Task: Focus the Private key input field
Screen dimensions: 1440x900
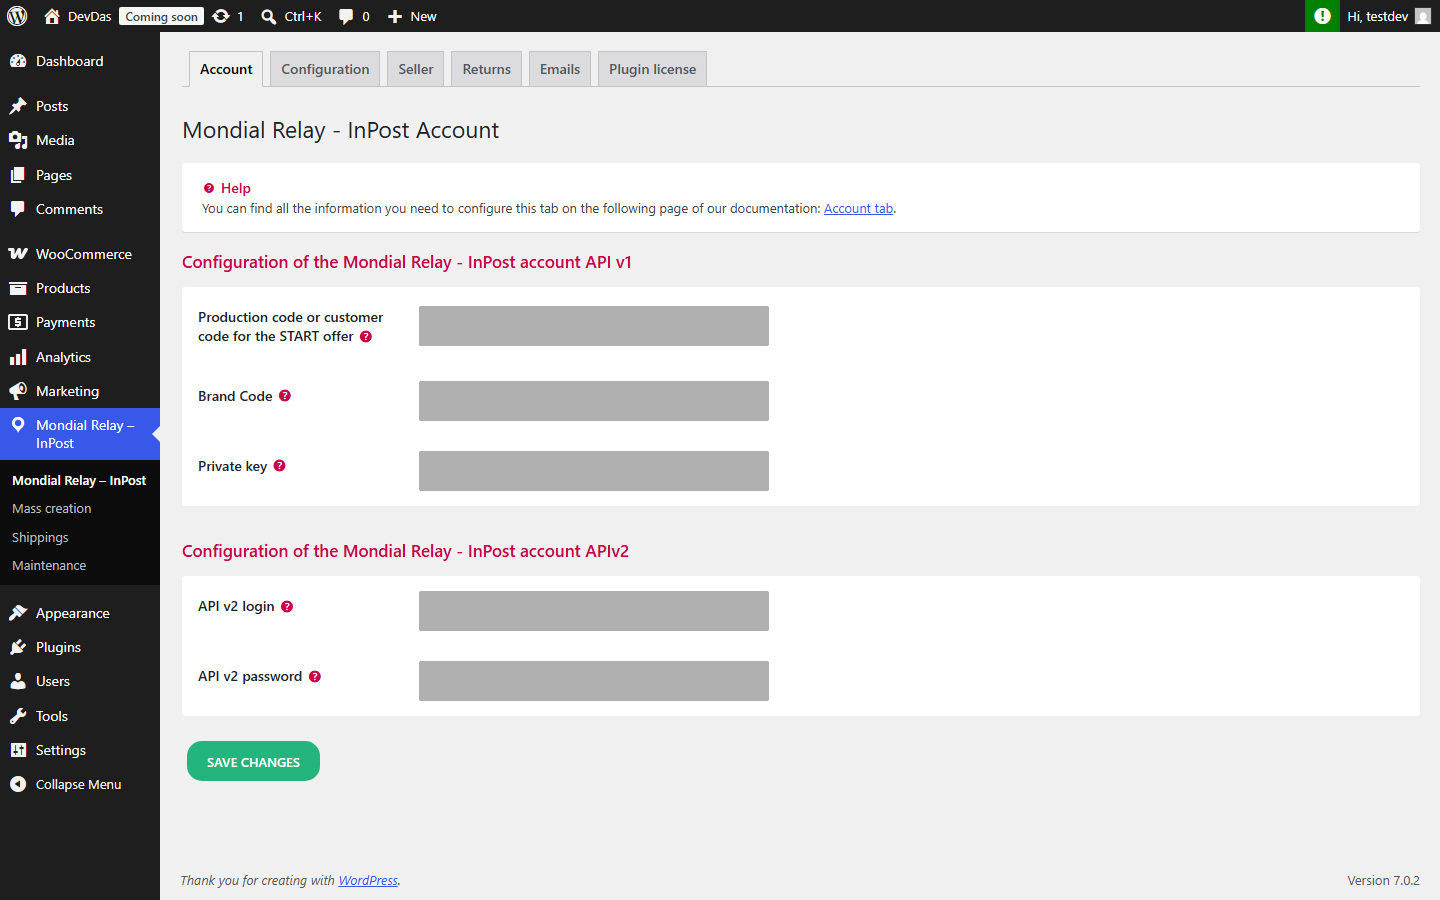Action: pos(594,471)
